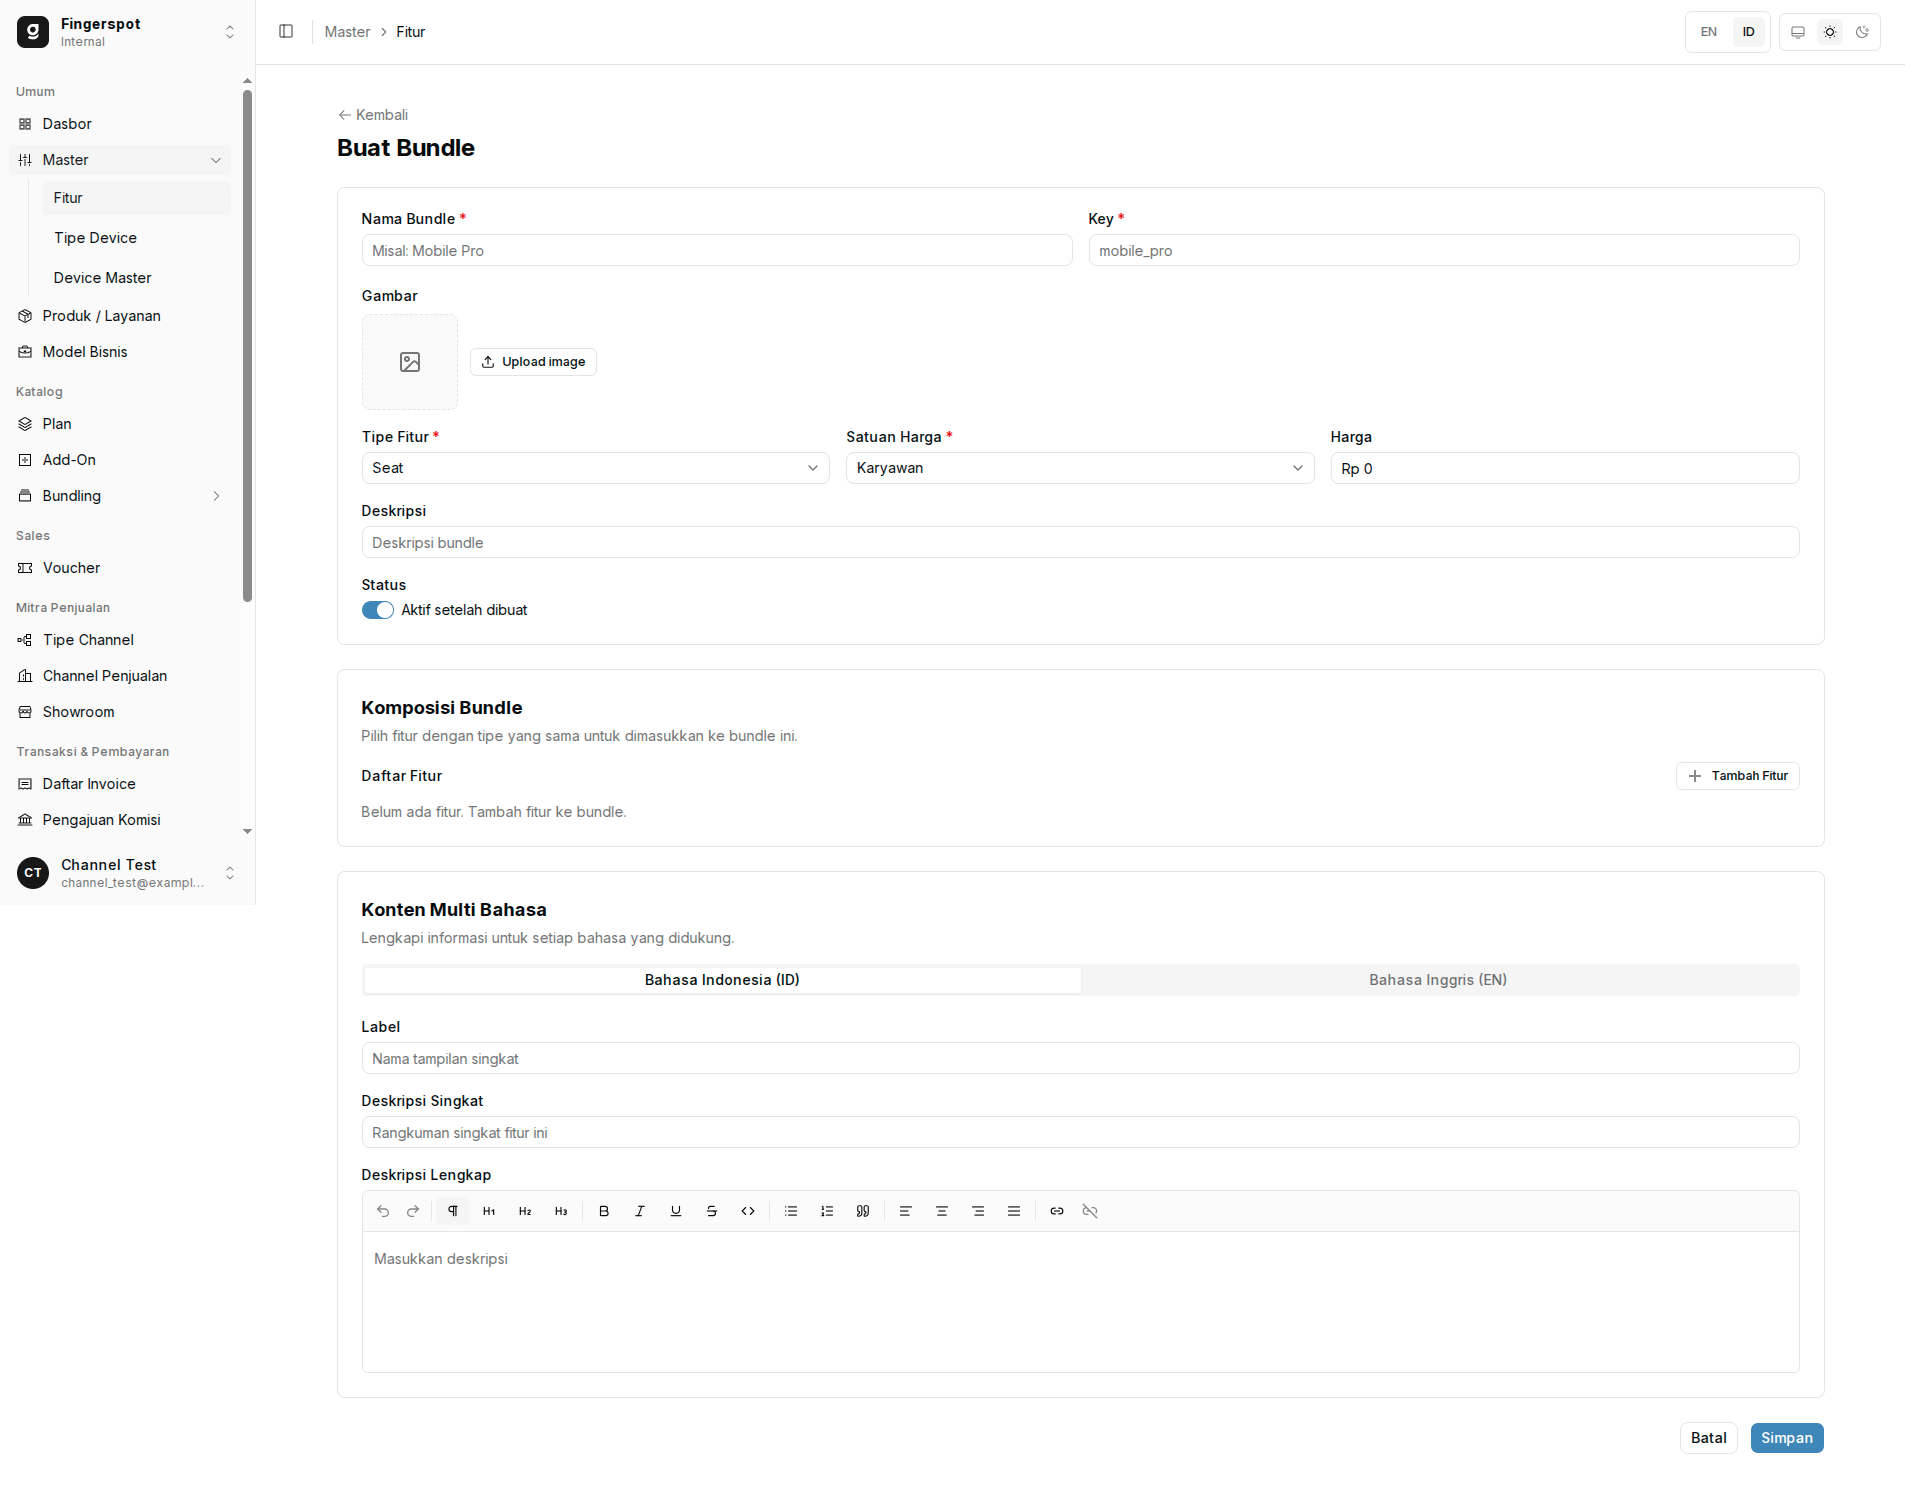Apply Heading 2 formatting
This screenshot has width=1905, height=1494.
point(525,1211)
